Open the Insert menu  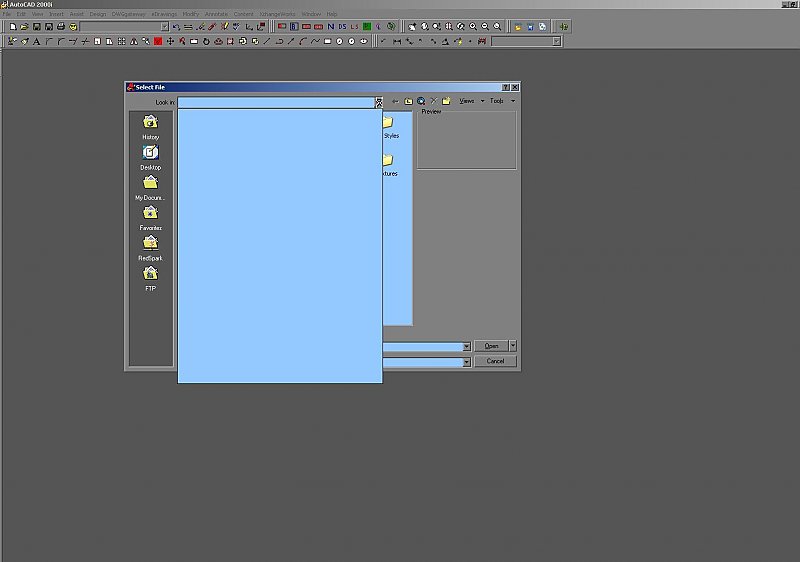click(56, 14)
